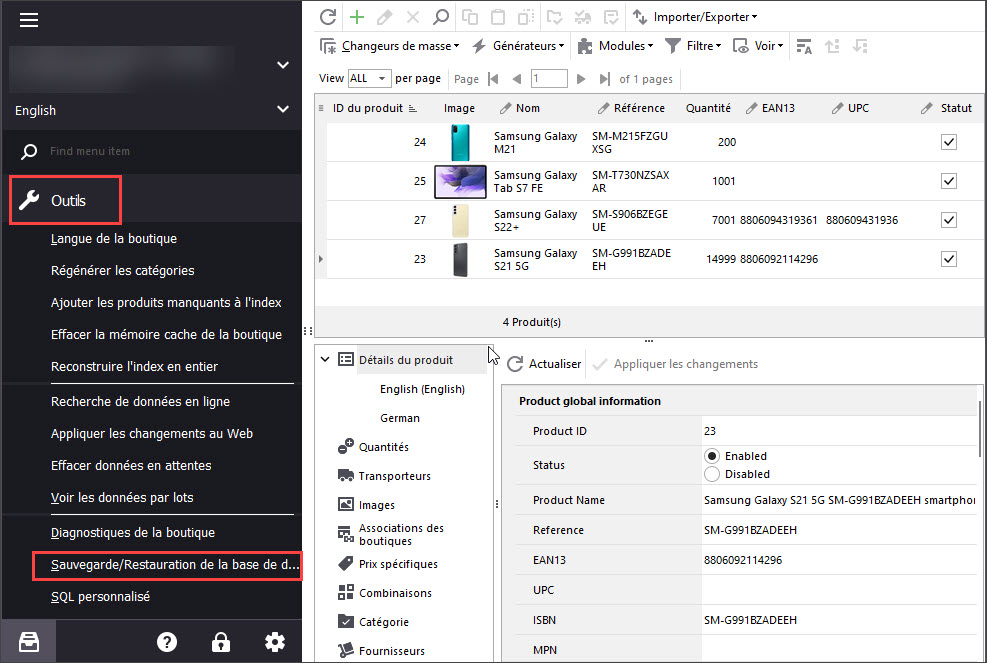Click Actualiser button in details panel
This screenshot has width=987, height=663.
544,364
